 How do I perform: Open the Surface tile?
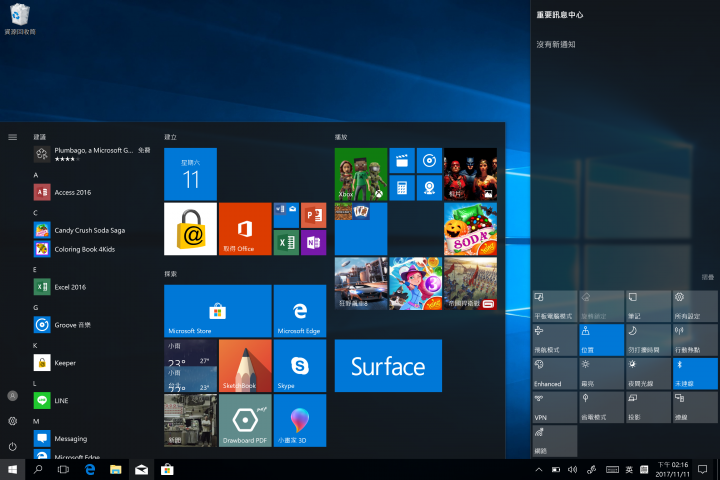tap(388, 366)
